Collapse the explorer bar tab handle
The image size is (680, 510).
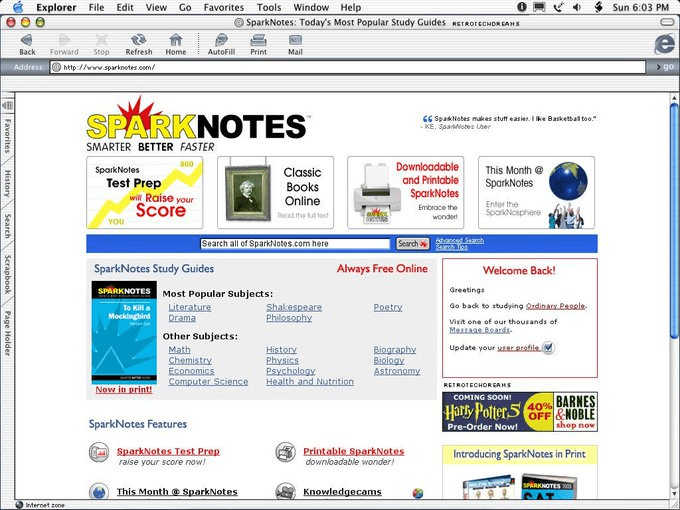click(8, 105)
